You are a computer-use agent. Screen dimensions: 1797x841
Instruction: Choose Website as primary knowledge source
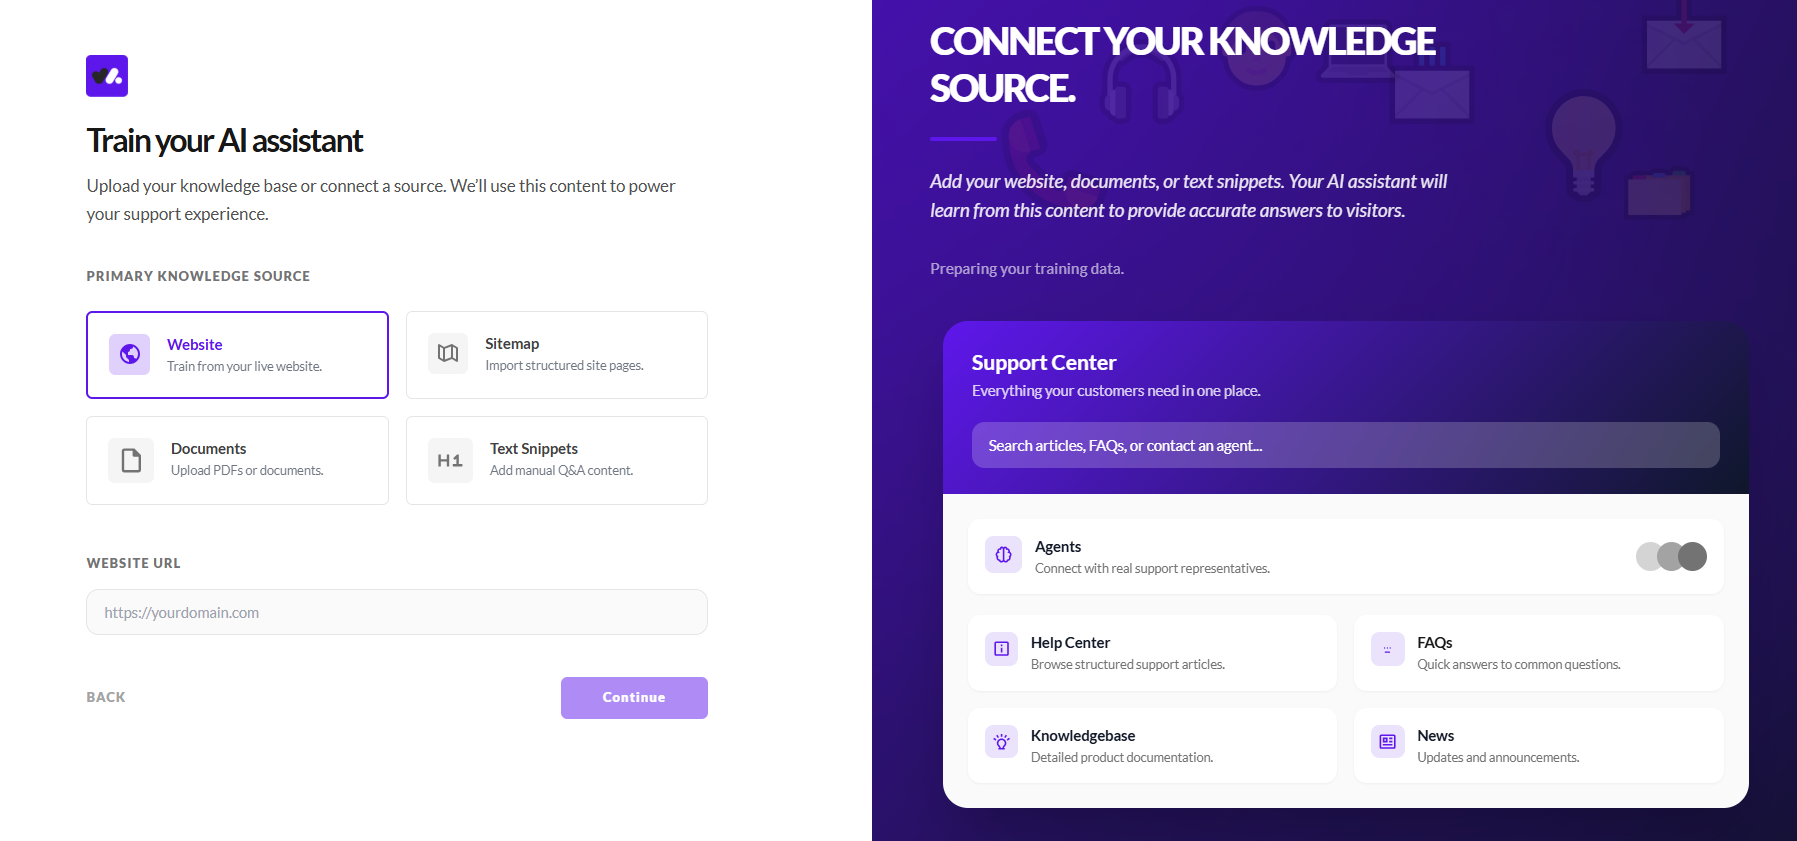coord(237,355)
